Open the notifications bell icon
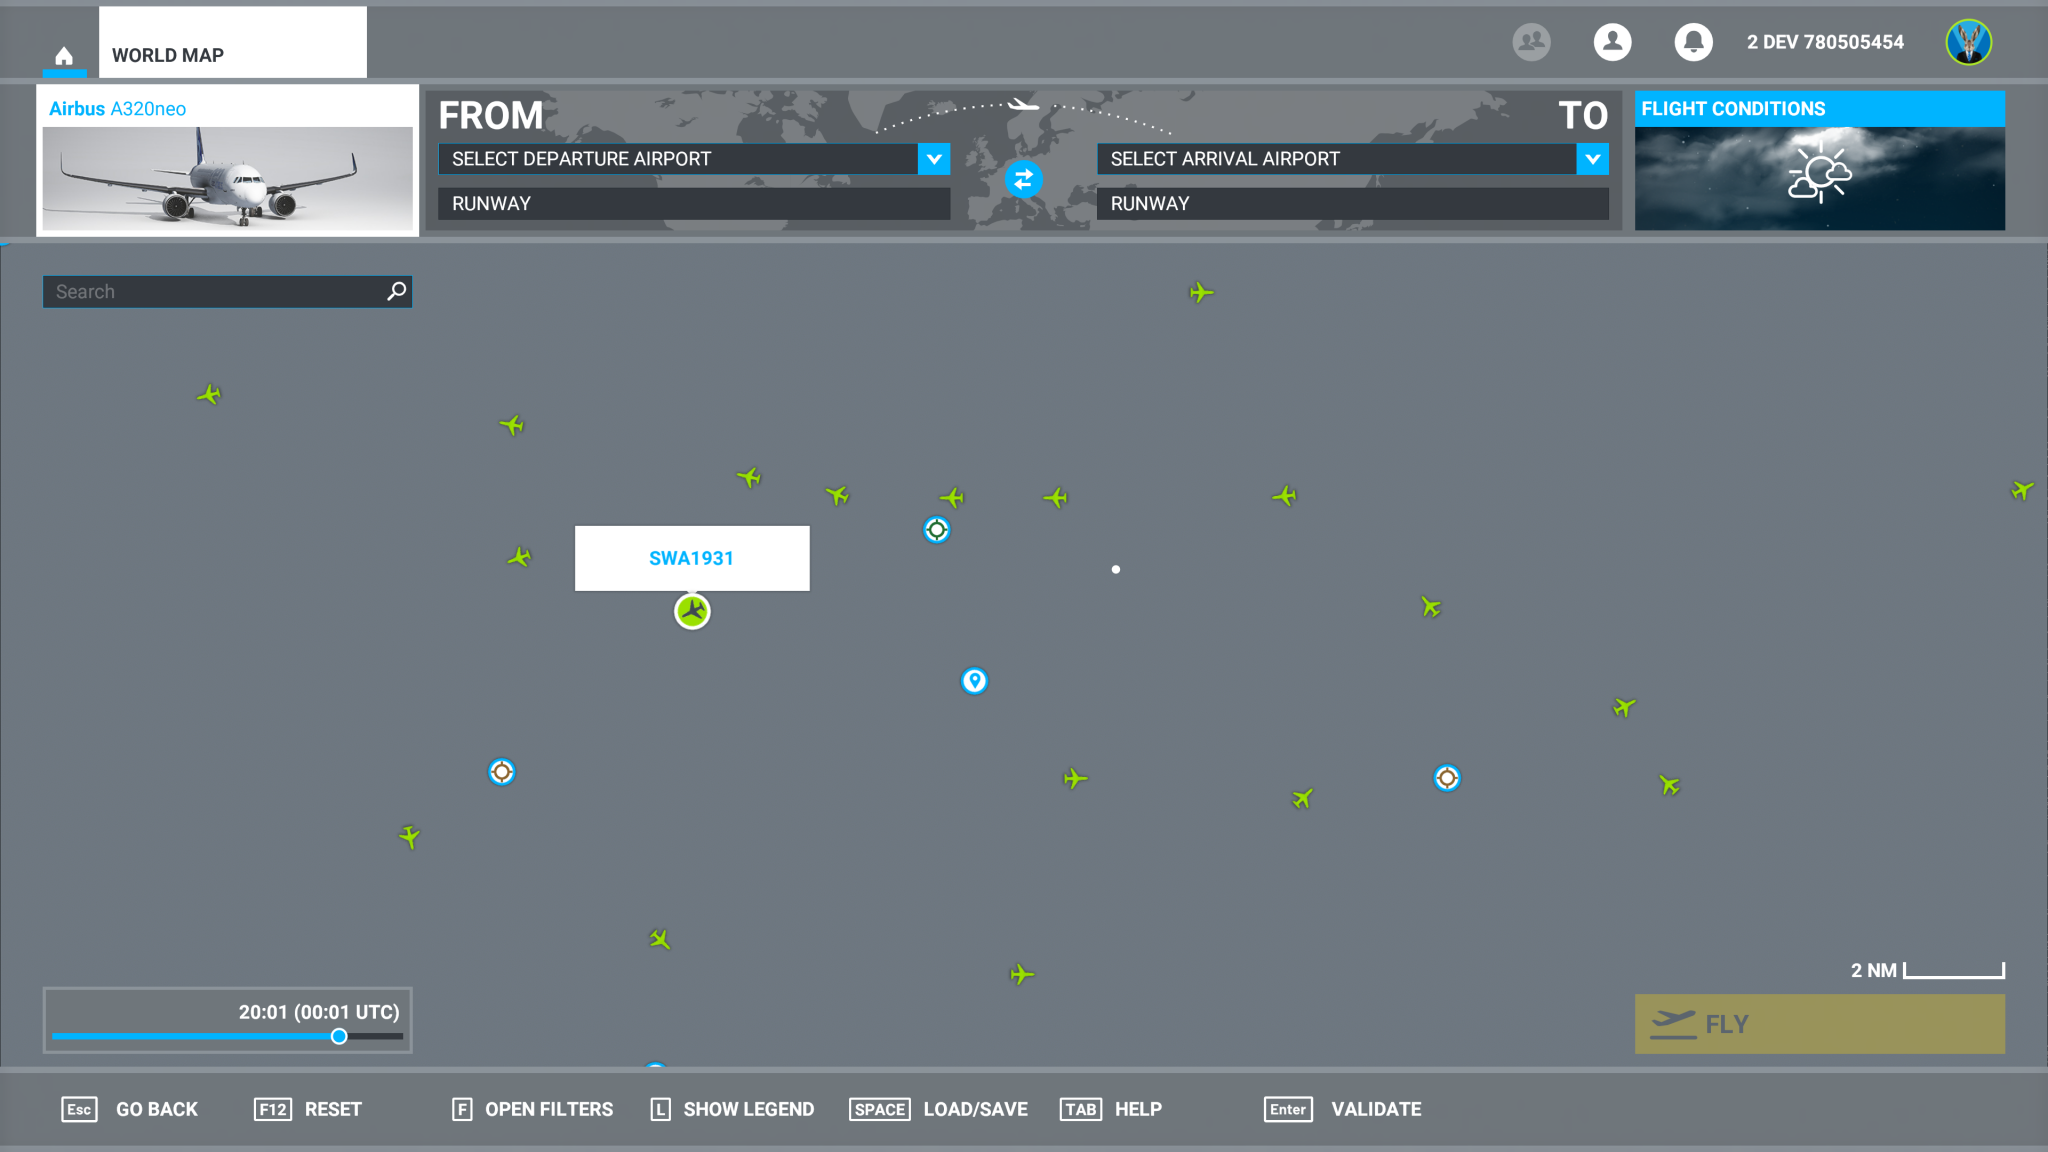 tap(1693, 42)
